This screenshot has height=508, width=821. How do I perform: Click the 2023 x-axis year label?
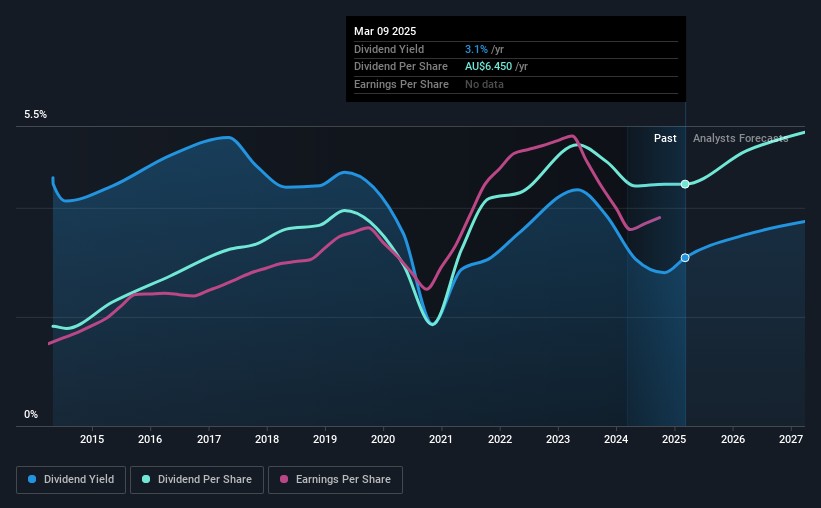point(558,440)
